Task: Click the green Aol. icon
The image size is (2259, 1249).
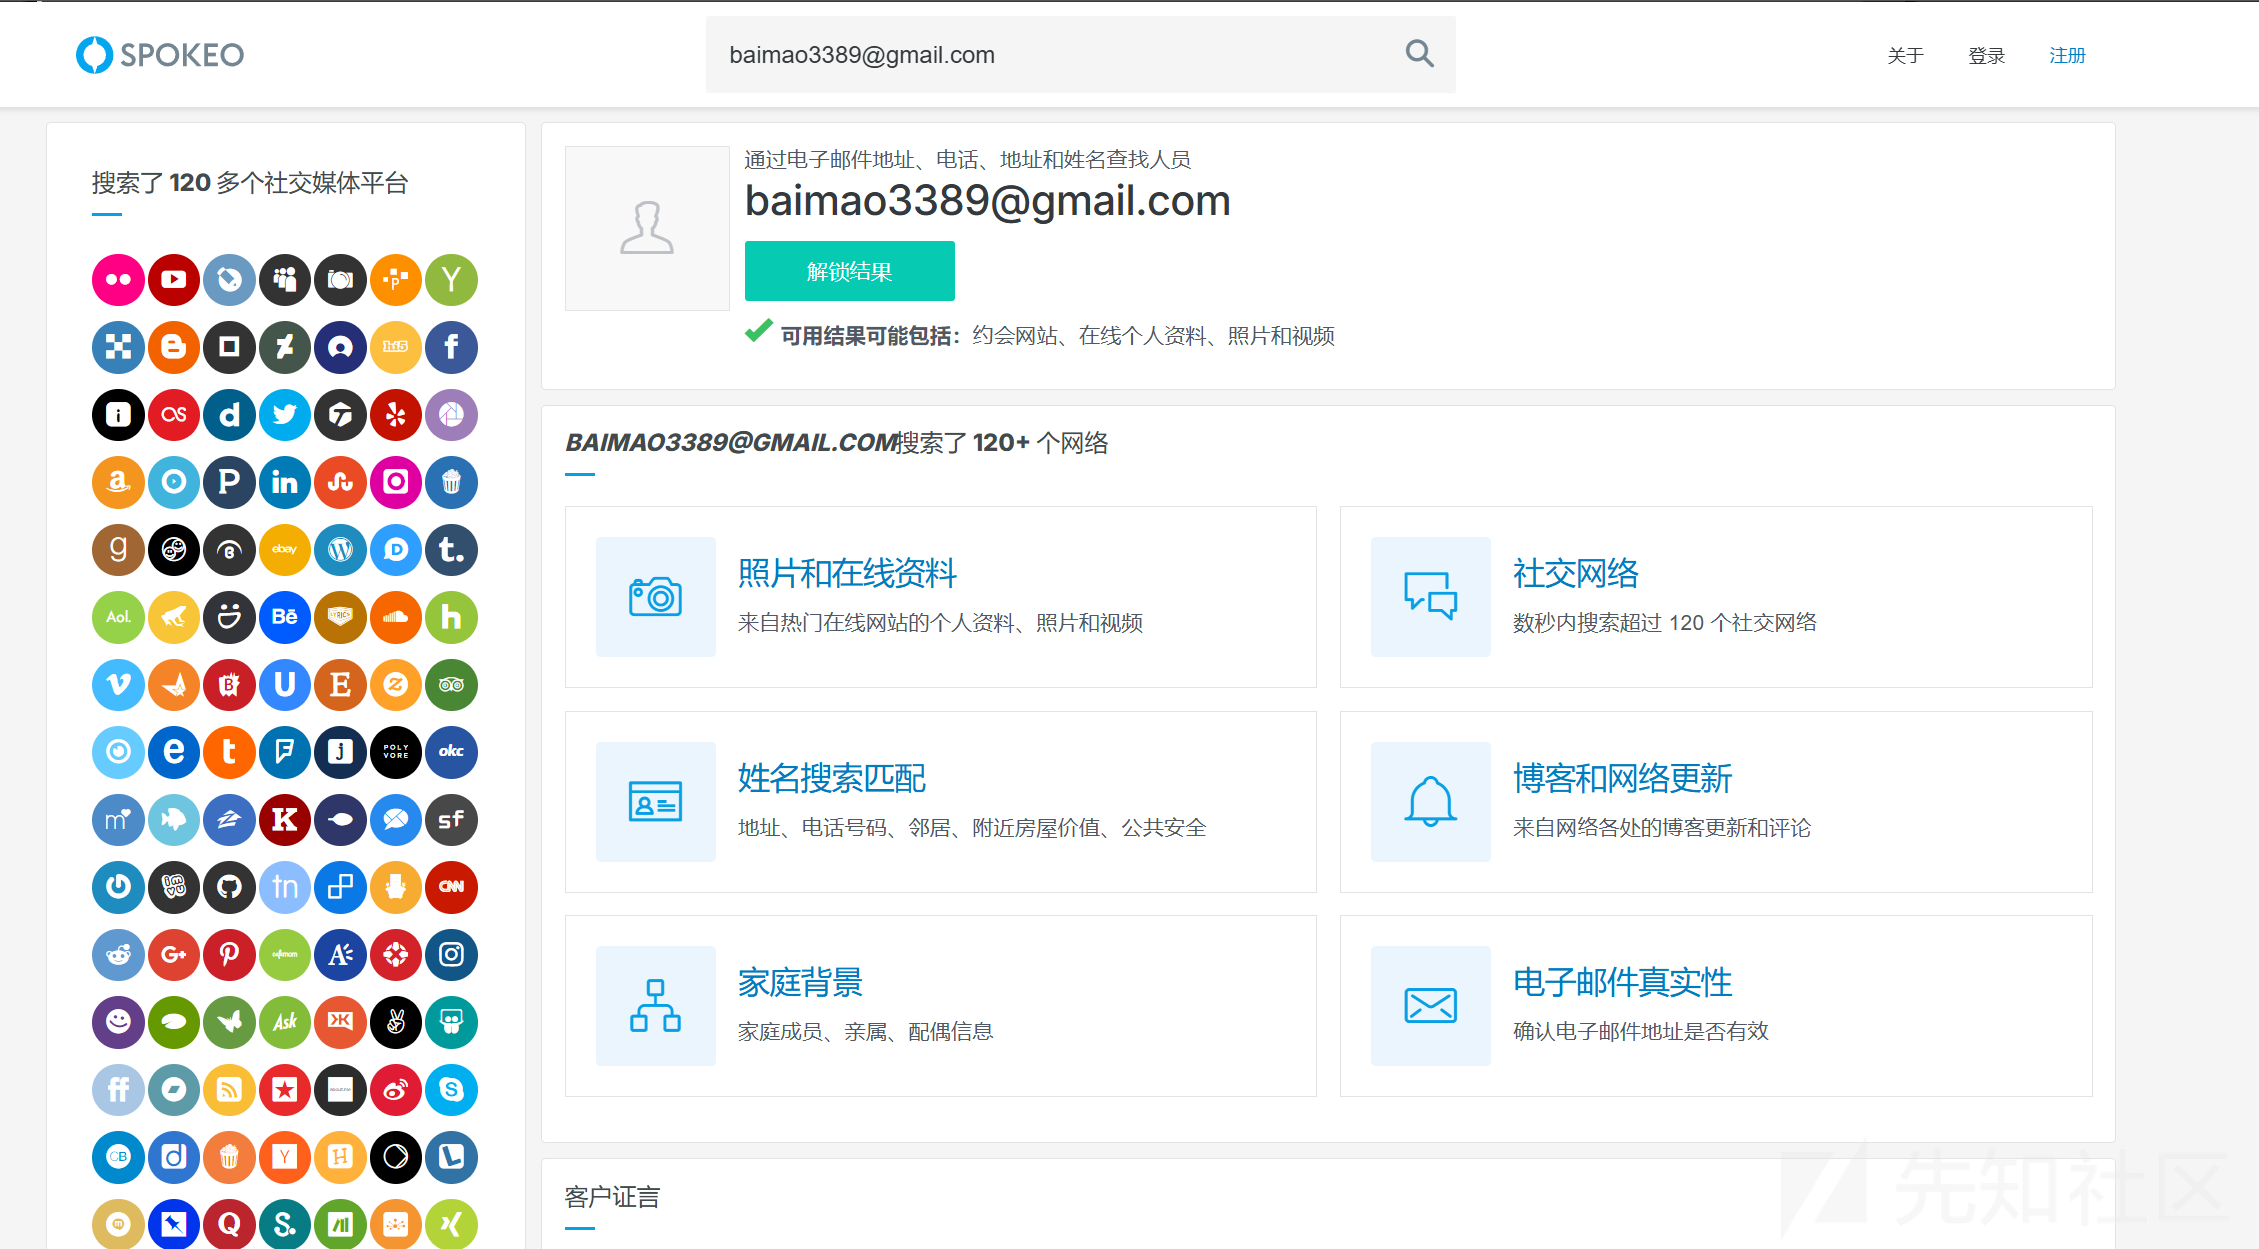Action: [118, 617]
